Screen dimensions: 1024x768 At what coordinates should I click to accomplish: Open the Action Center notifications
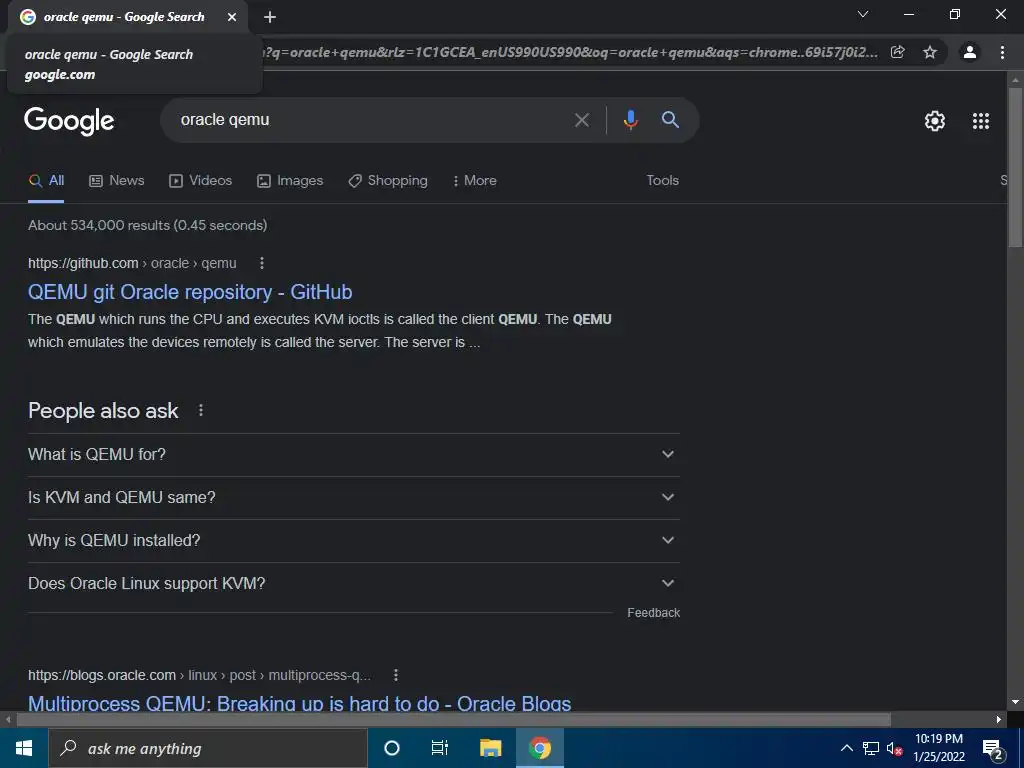pos(993,750)
